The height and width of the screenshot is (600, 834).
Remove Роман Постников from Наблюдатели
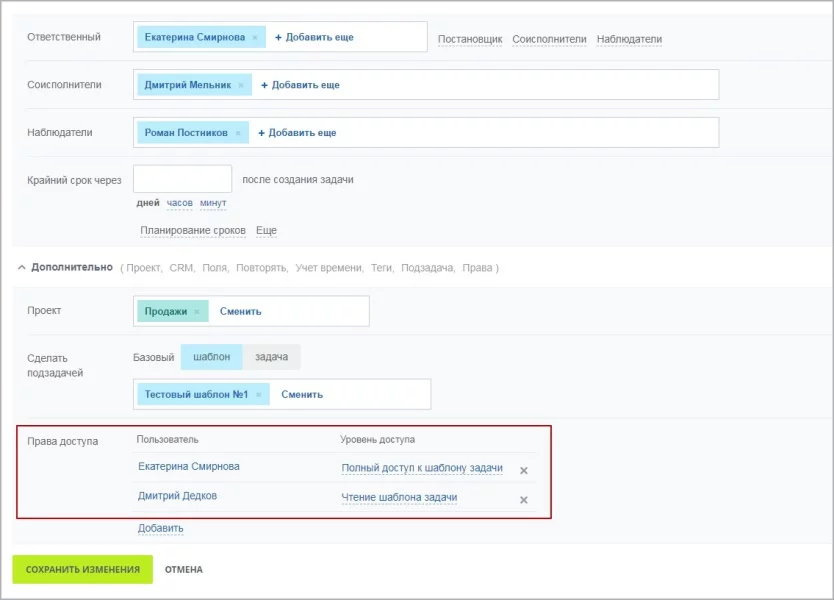tap(238, 133)
